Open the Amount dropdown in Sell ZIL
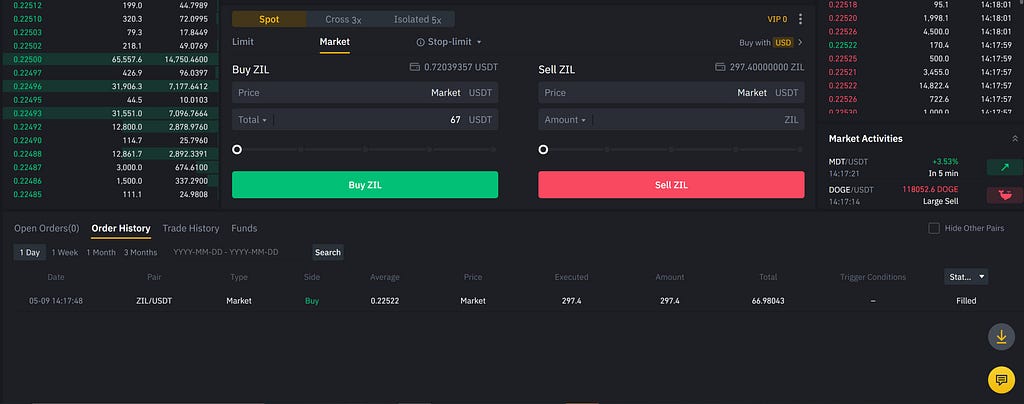The width and height of the screenshot is (1024, 404). [565, 120]
